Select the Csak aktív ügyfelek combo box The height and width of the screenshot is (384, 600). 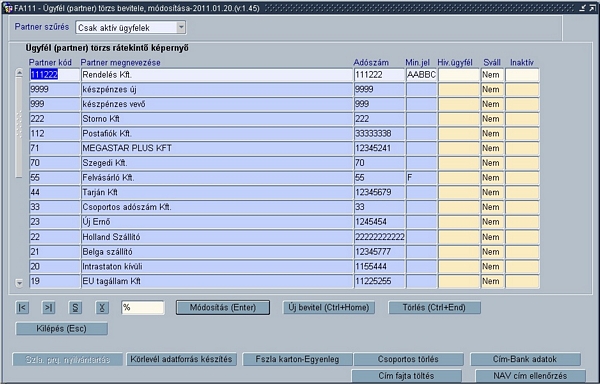tap(130, 28)
